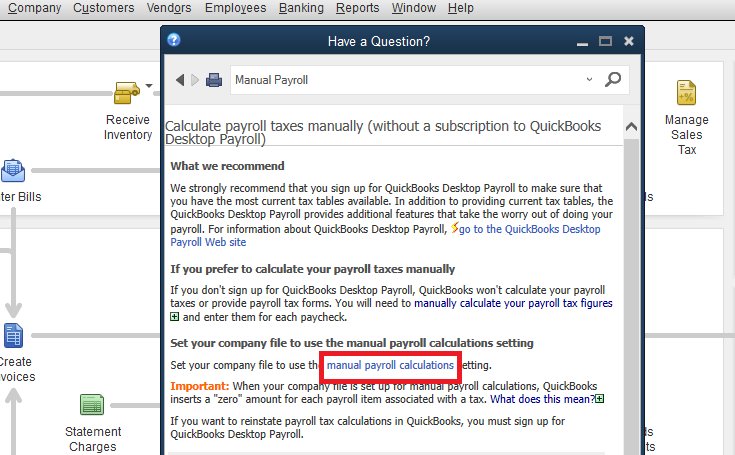The height and width of the screenshot is (455, 735).
Task: Expand the Receive Inventory dropdown arrow
Action: (149, 86)
